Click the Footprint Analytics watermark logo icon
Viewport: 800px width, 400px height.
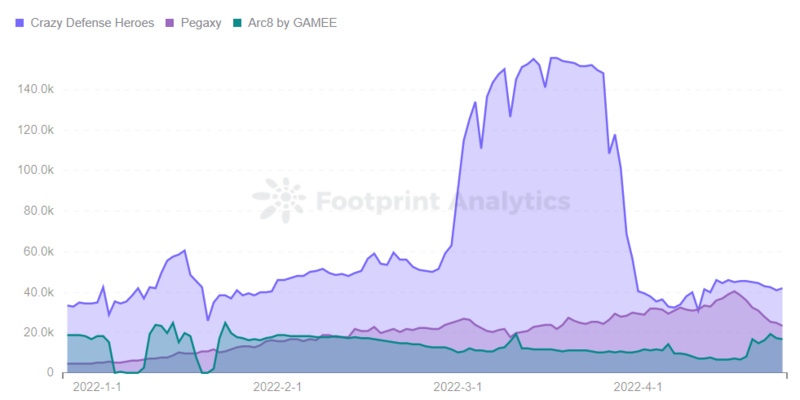(x=280, y=201)
